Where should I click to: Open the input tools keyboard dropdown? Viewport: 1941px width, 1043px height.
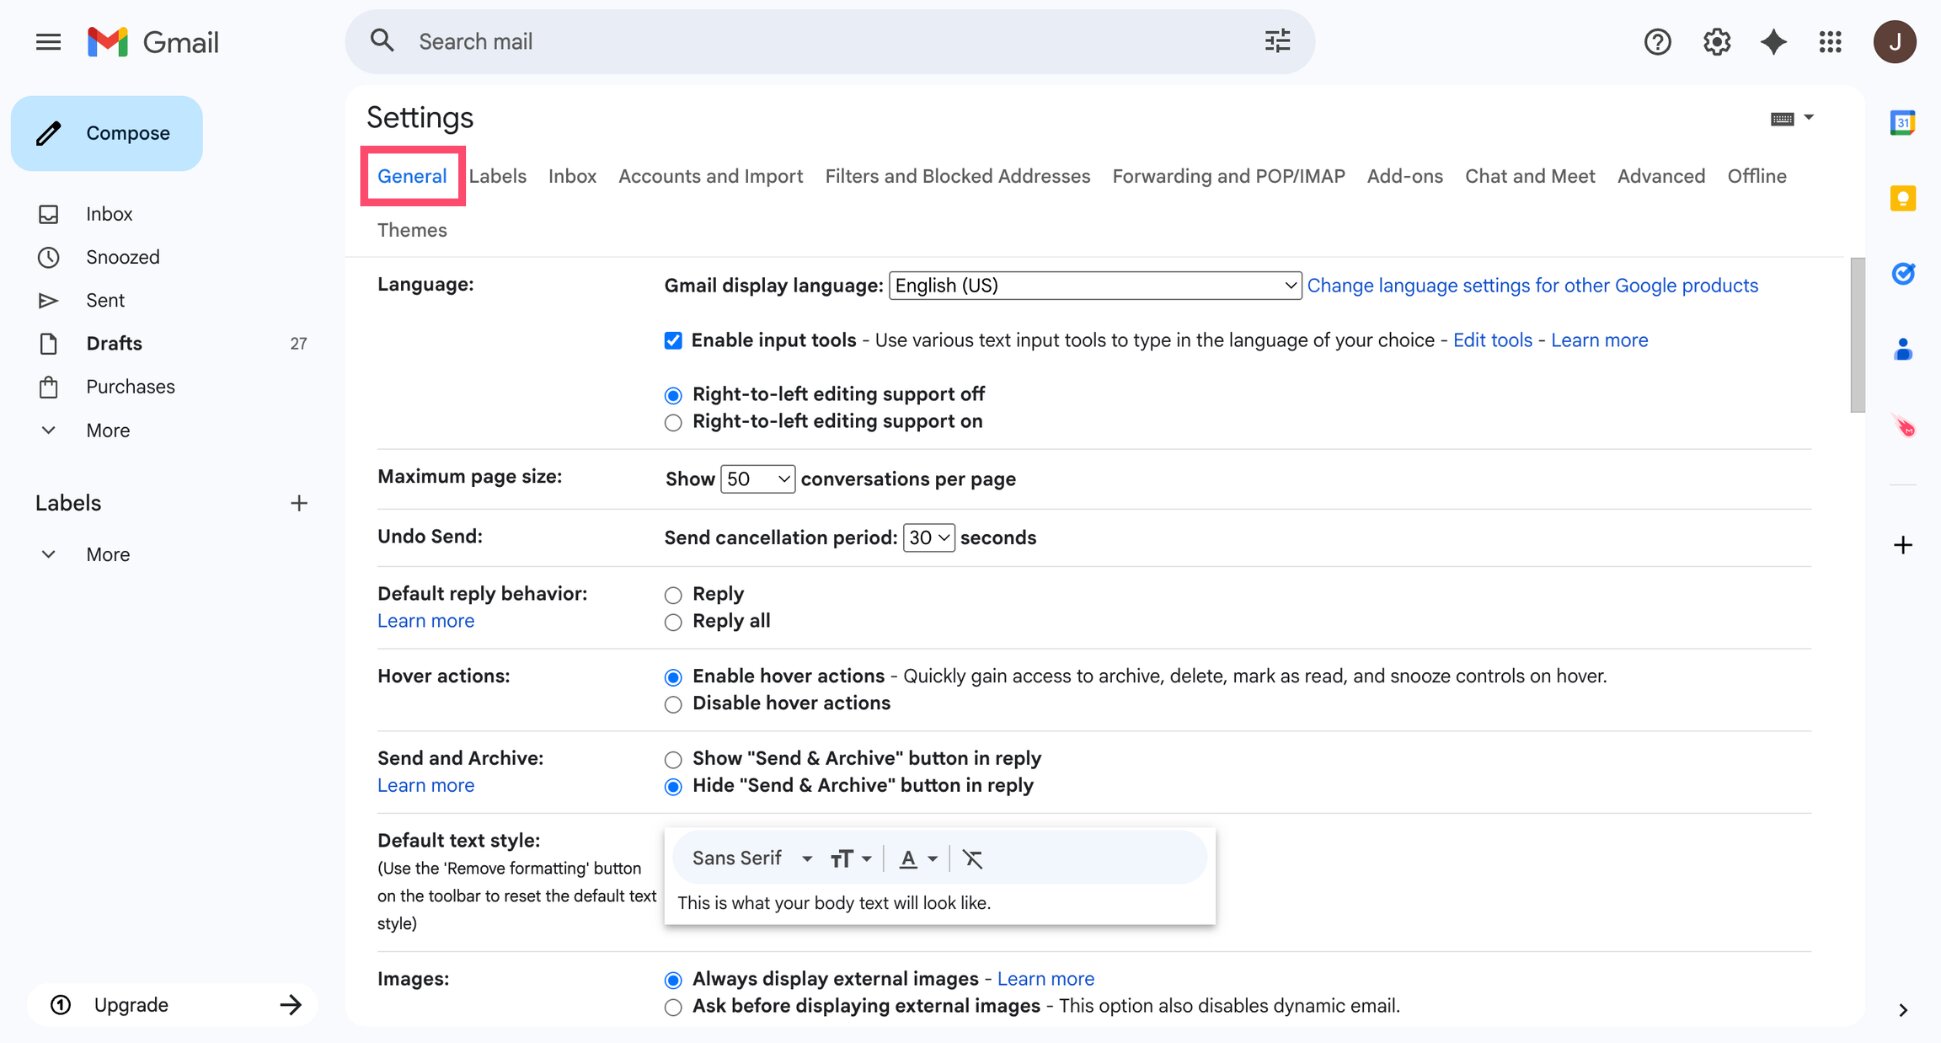coord(1791,118)
